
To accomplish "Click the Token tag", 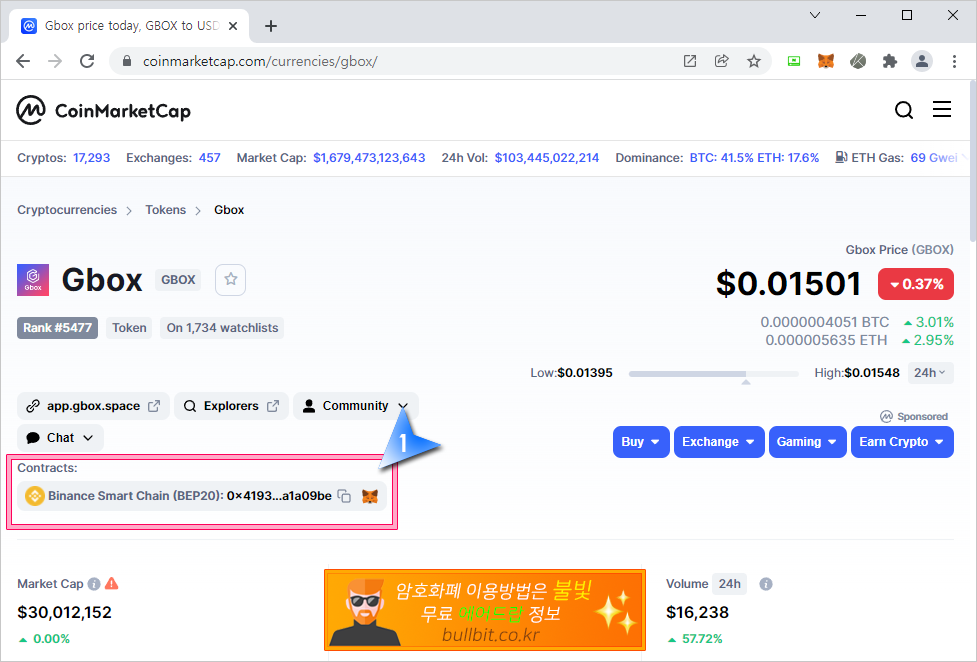I will point(129,328).
